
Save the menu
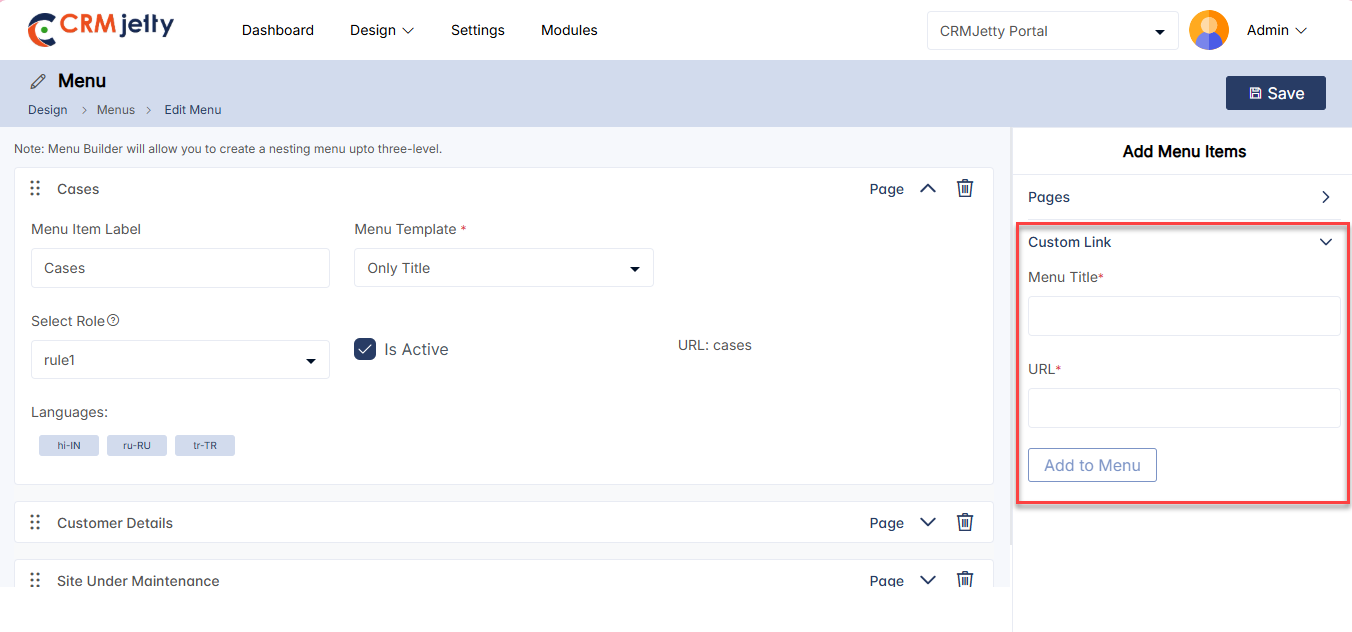1275,93
